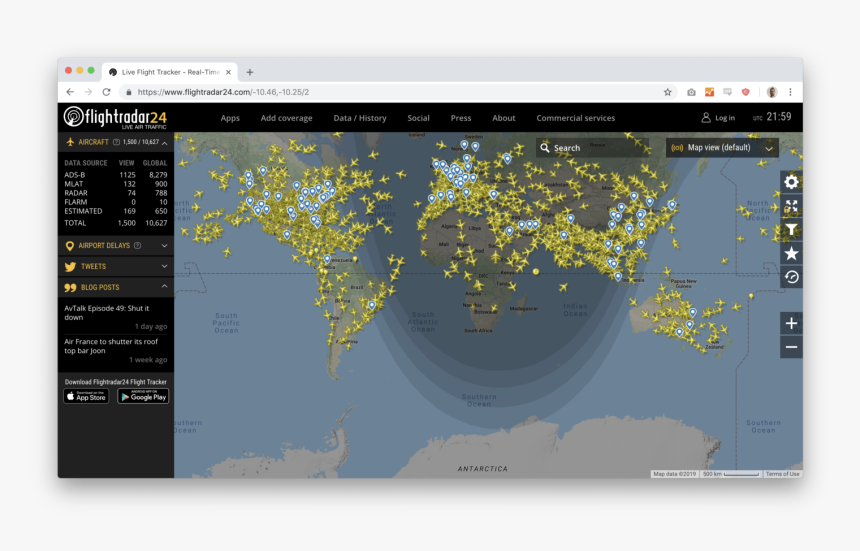860x551 pixels.
Task: Open the Apps menu
Action: point(230,118)
